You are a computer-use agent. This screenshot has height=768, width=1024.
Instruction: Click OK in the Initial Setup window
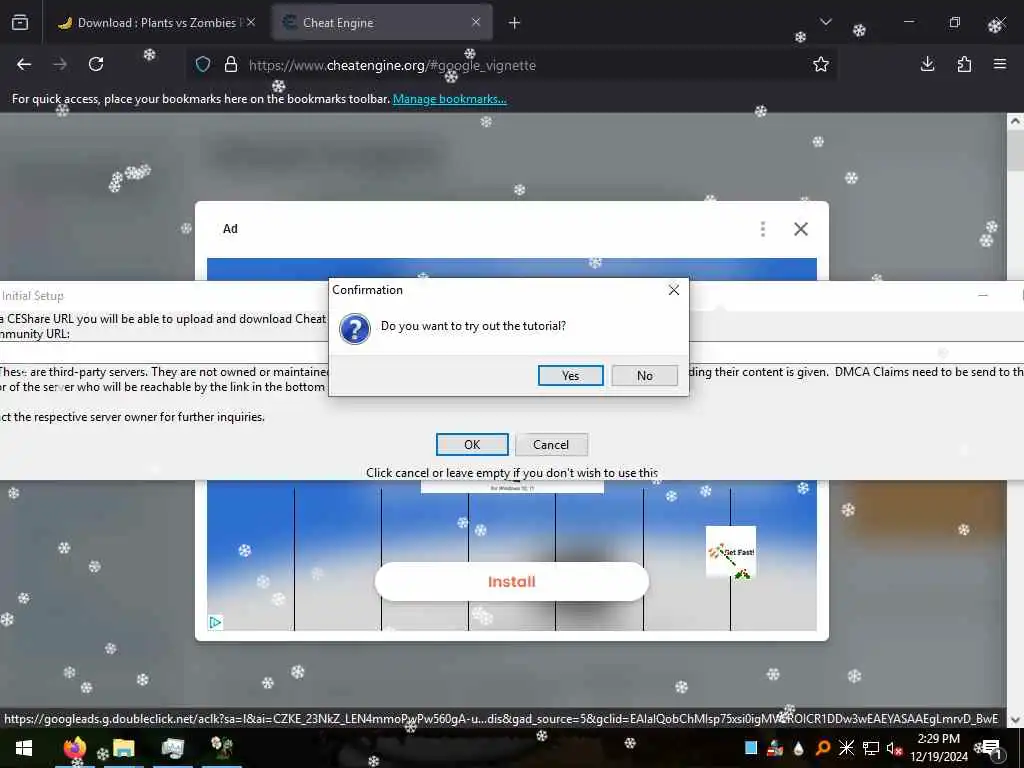(x=472, y=445)
